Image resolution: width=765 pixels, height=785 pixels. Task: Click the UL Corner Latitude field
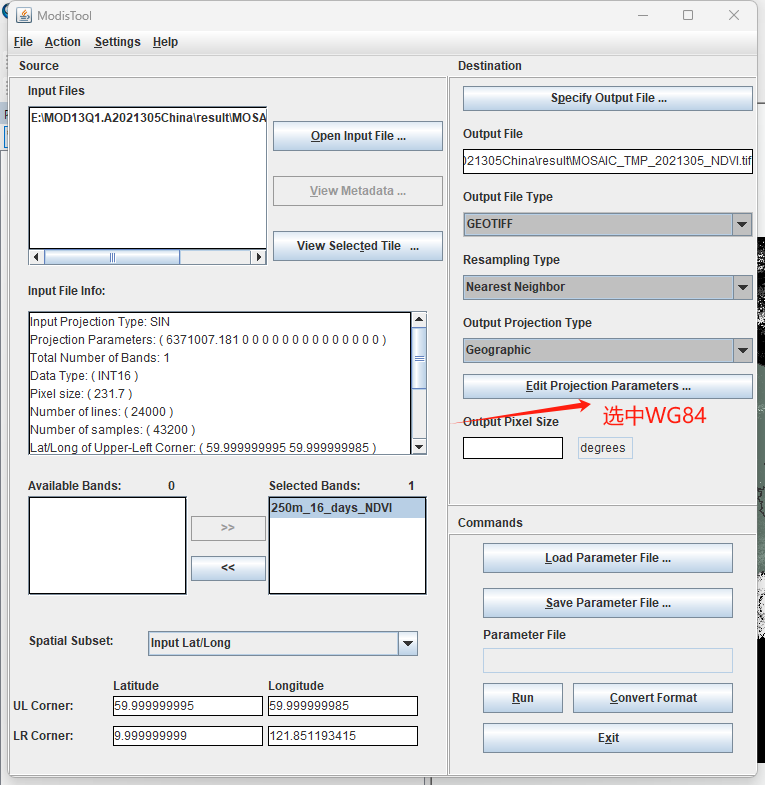tap(188, 706)
